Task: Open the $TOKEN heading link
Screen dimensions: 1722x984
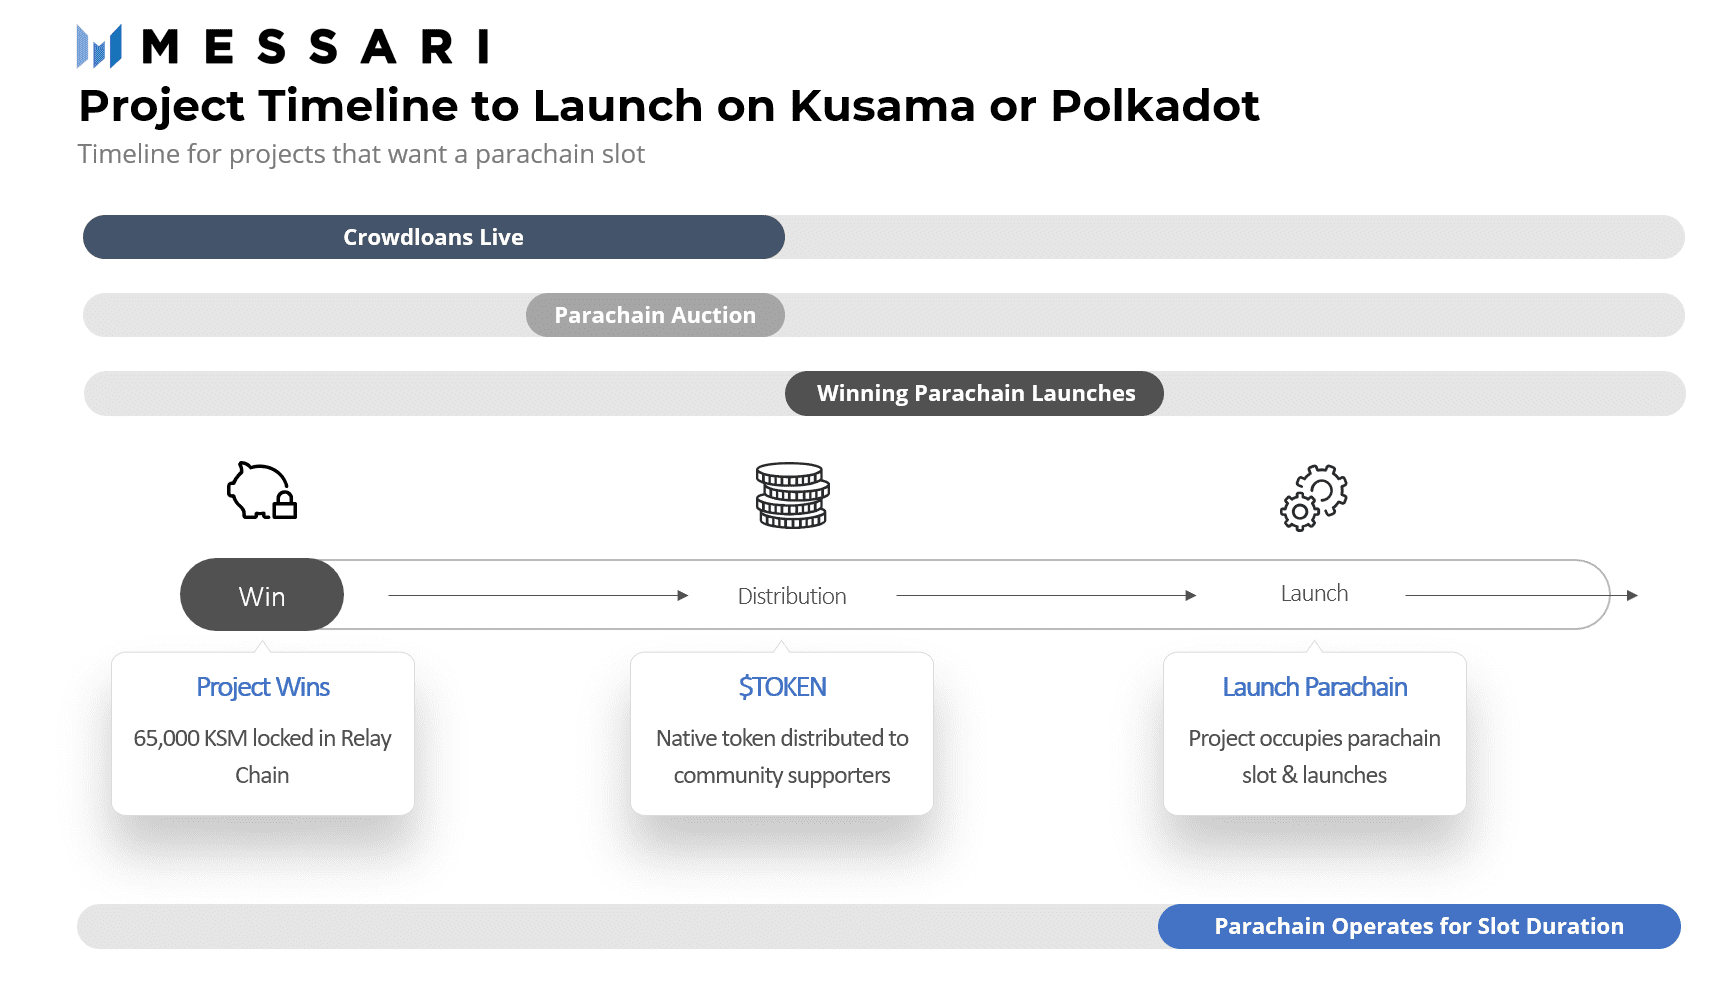Action: coord(782,687)
